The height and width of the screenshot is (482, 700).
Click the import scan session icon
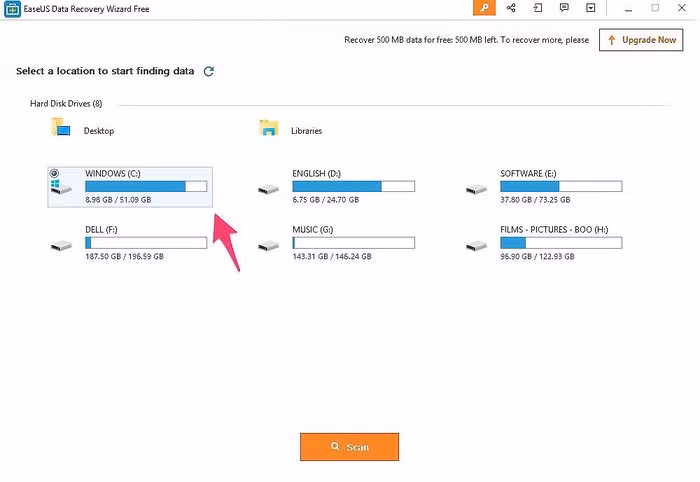538,8
